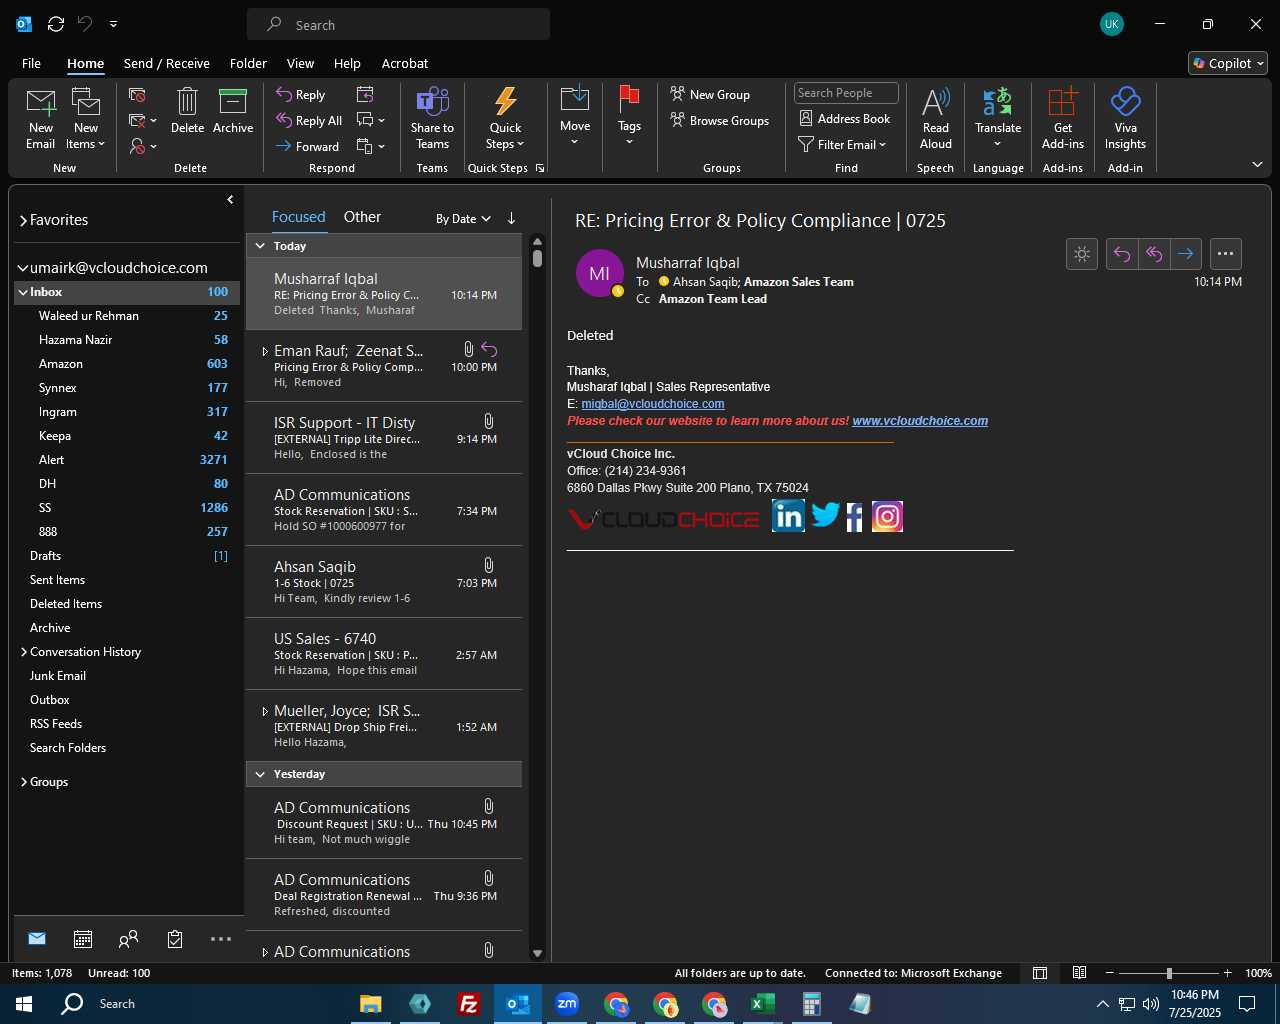
Task: Switch to the Folder tab
Action: click(x=248, y=63)
